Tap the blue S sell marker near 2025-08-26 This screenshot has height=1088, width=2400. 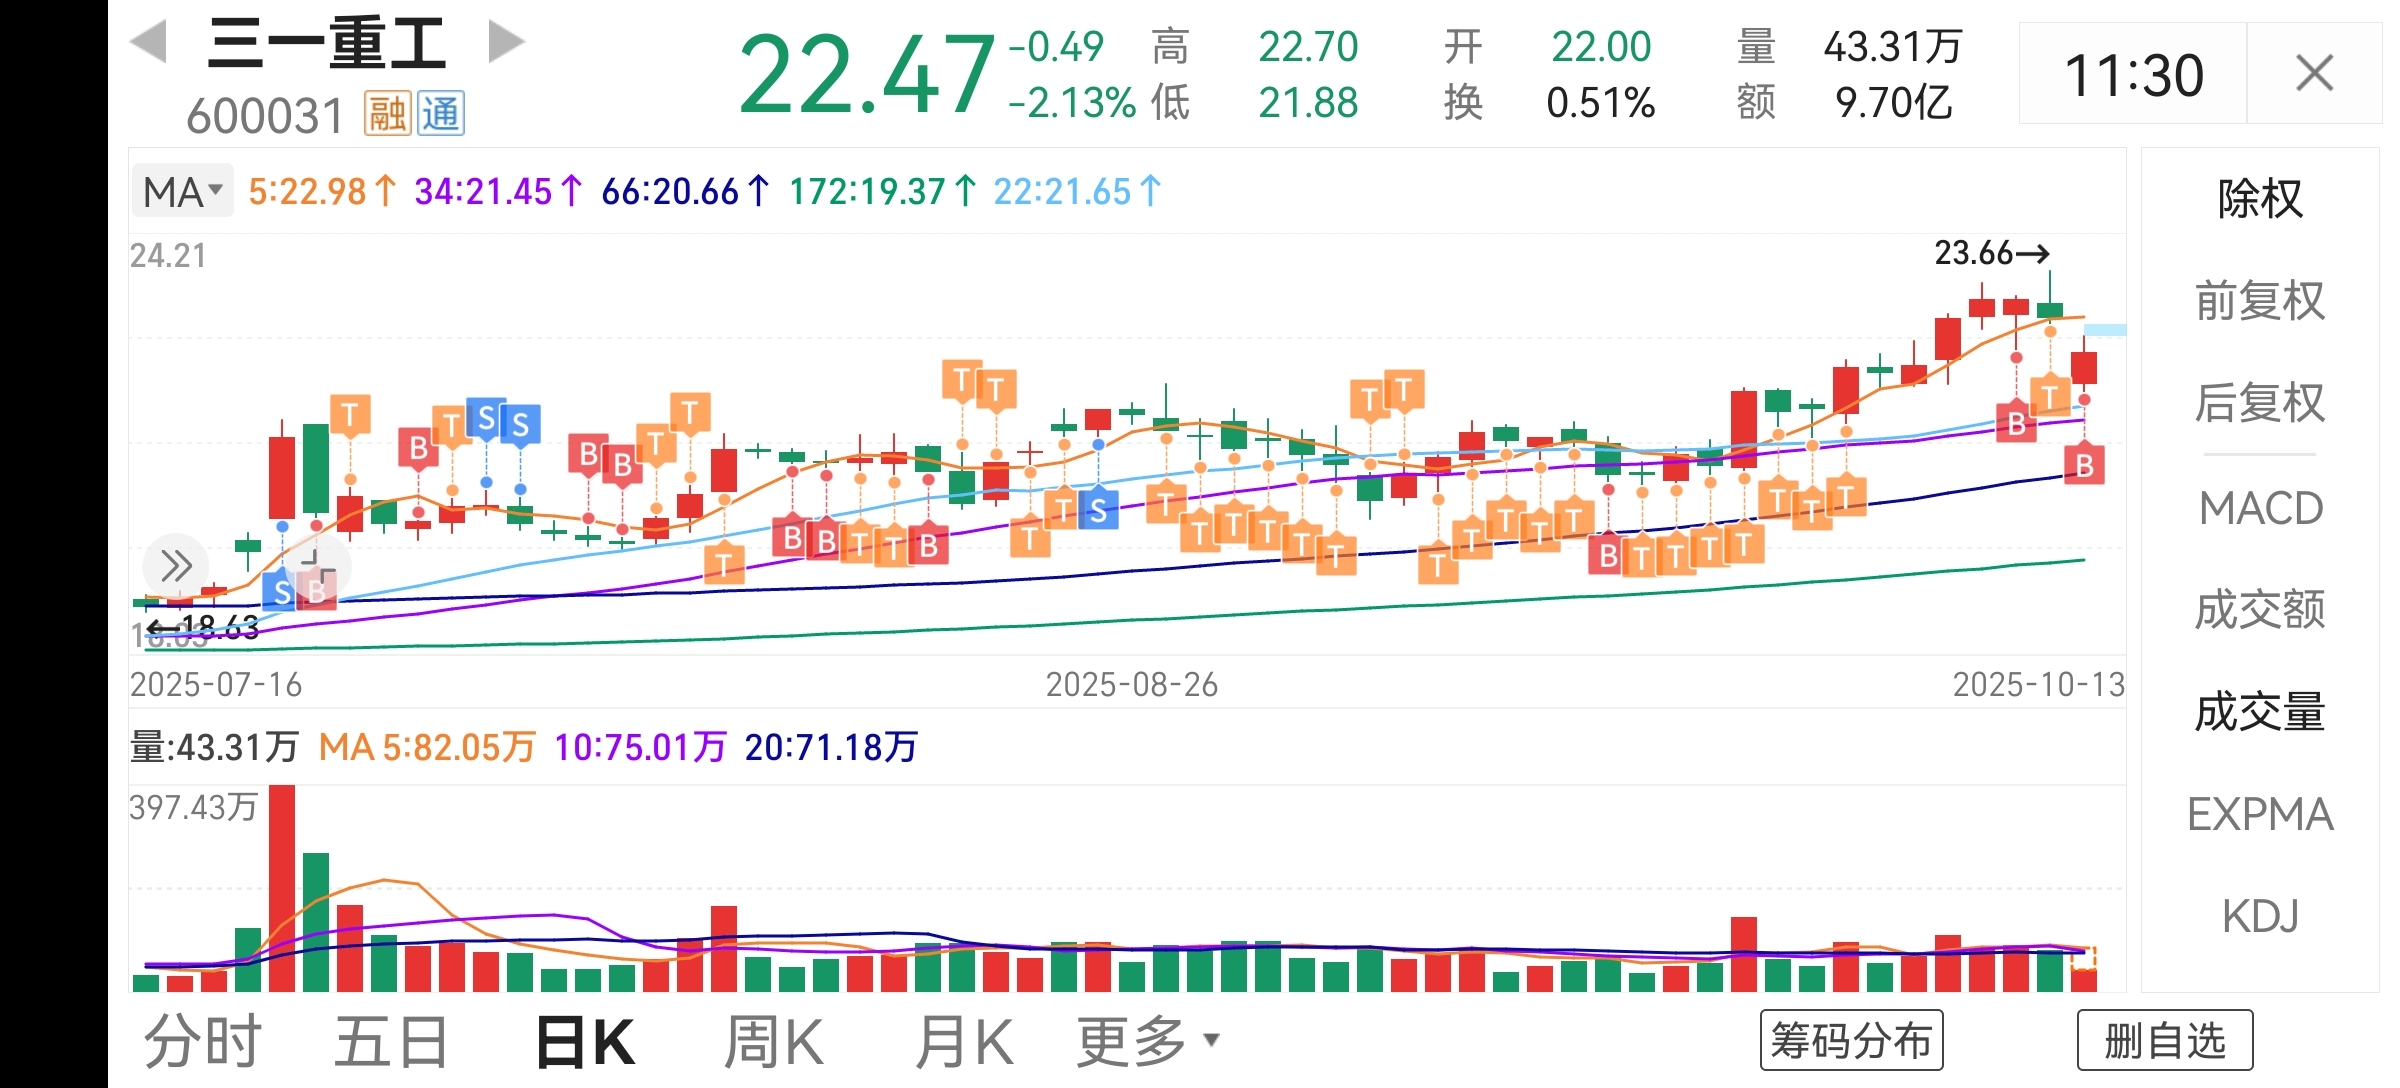[x=1098, y=511]
